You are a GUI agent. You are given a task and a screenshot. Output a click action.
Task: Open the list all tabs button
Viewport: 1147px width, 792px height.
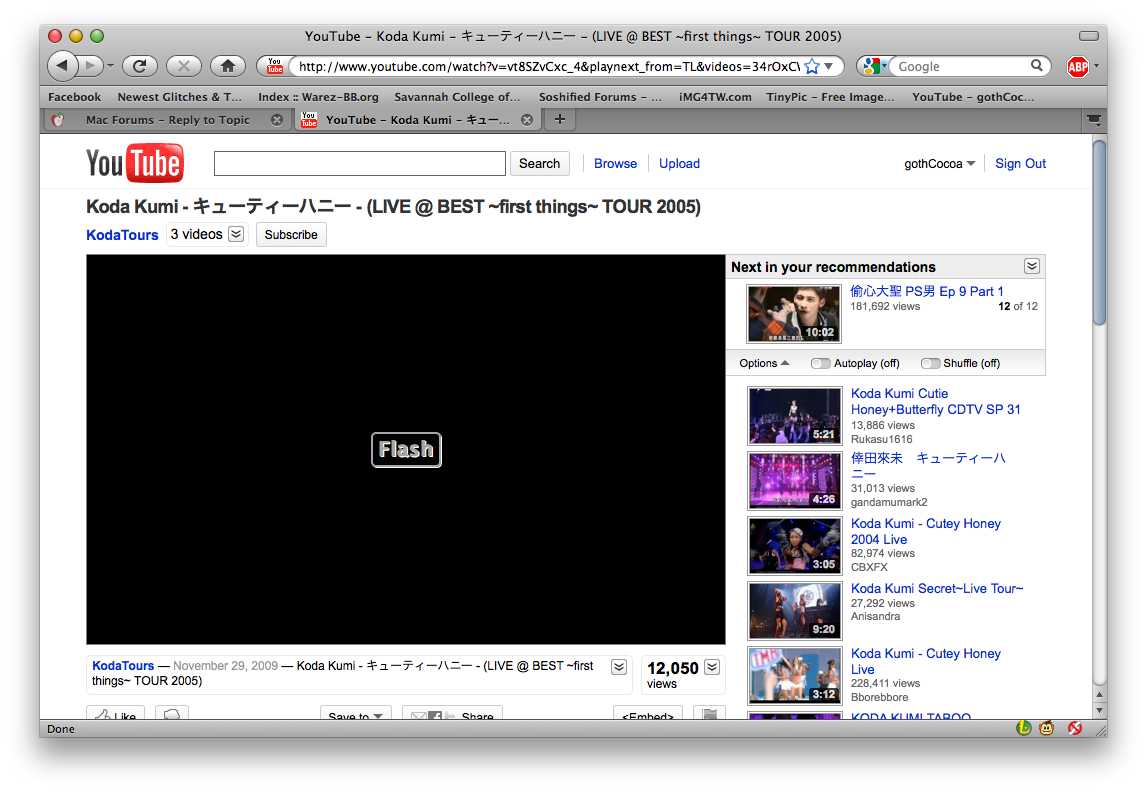1094,120
